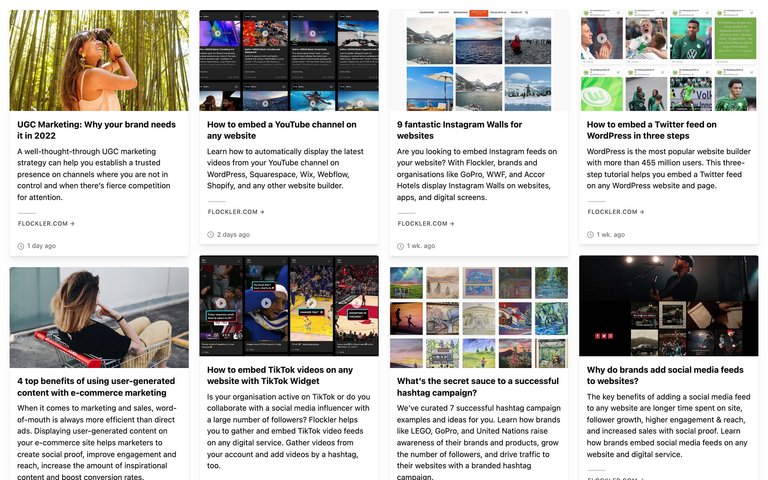Click FLOCKLER.COM link under Instagram Walls card
Screen dimensions: 768x480
click(x=426, y=223)
